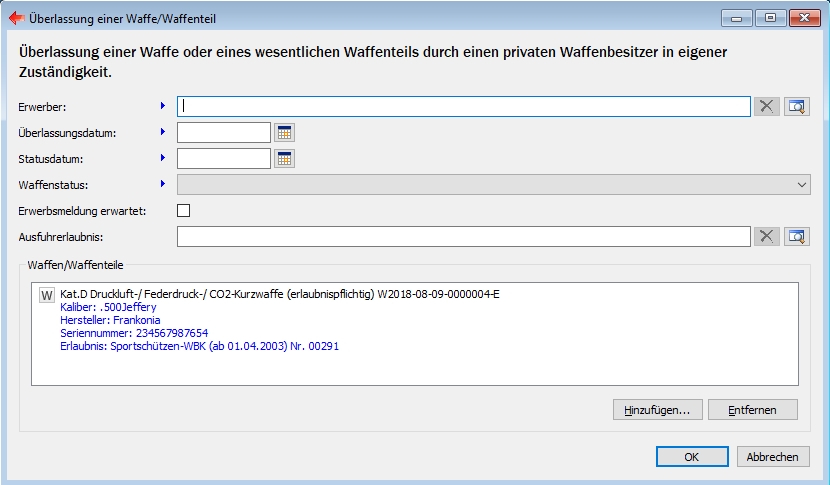
Task: Open calendar picker for Überlassungsdatum
Action: [x=284, y=132]
